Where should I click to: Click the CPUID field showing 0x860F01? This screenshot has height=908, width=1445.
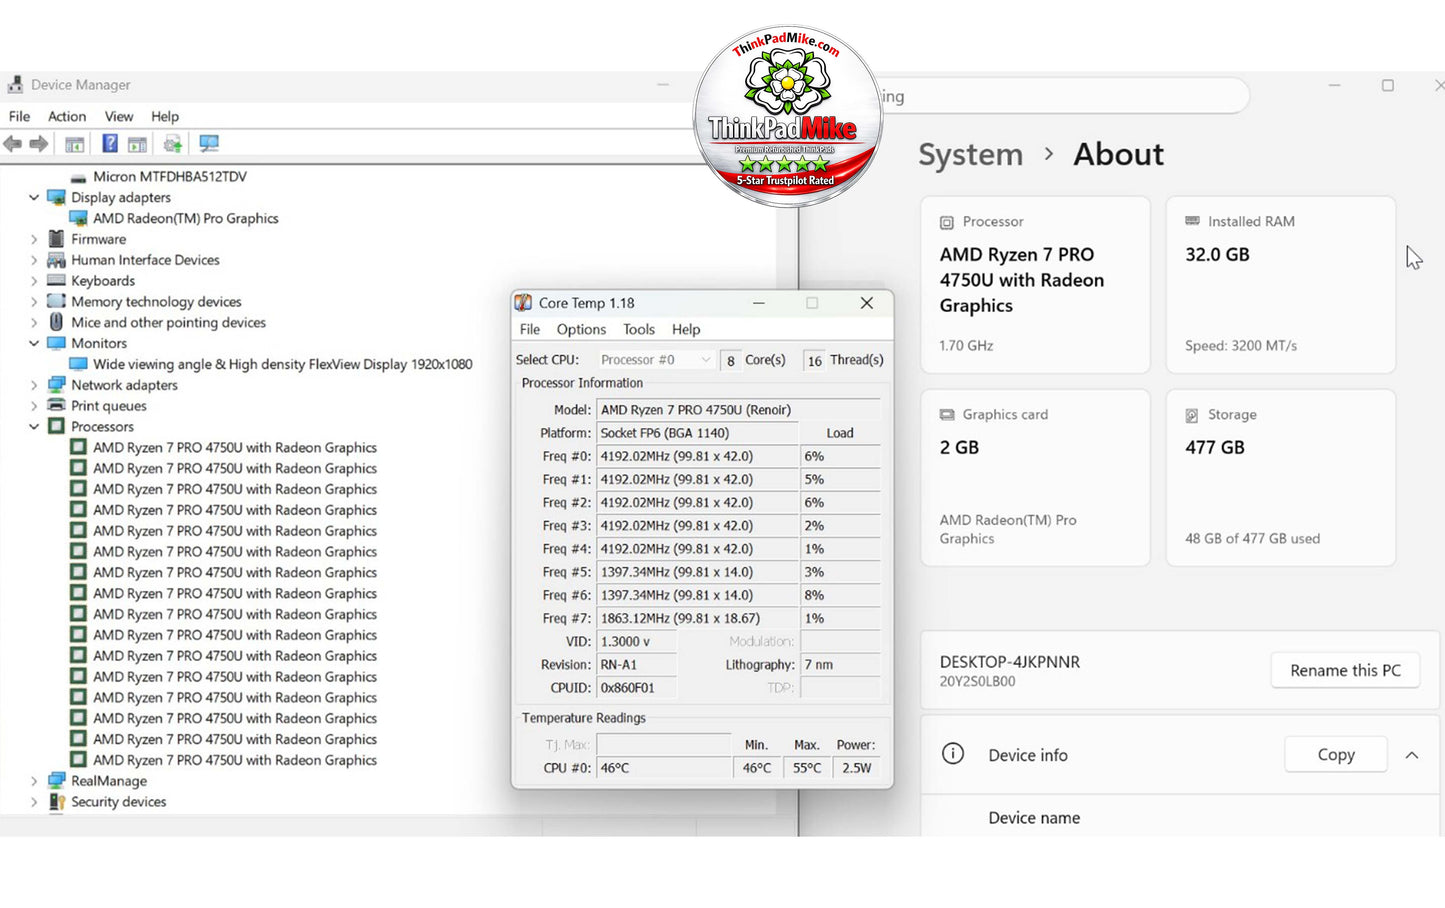tap(637, 688)
